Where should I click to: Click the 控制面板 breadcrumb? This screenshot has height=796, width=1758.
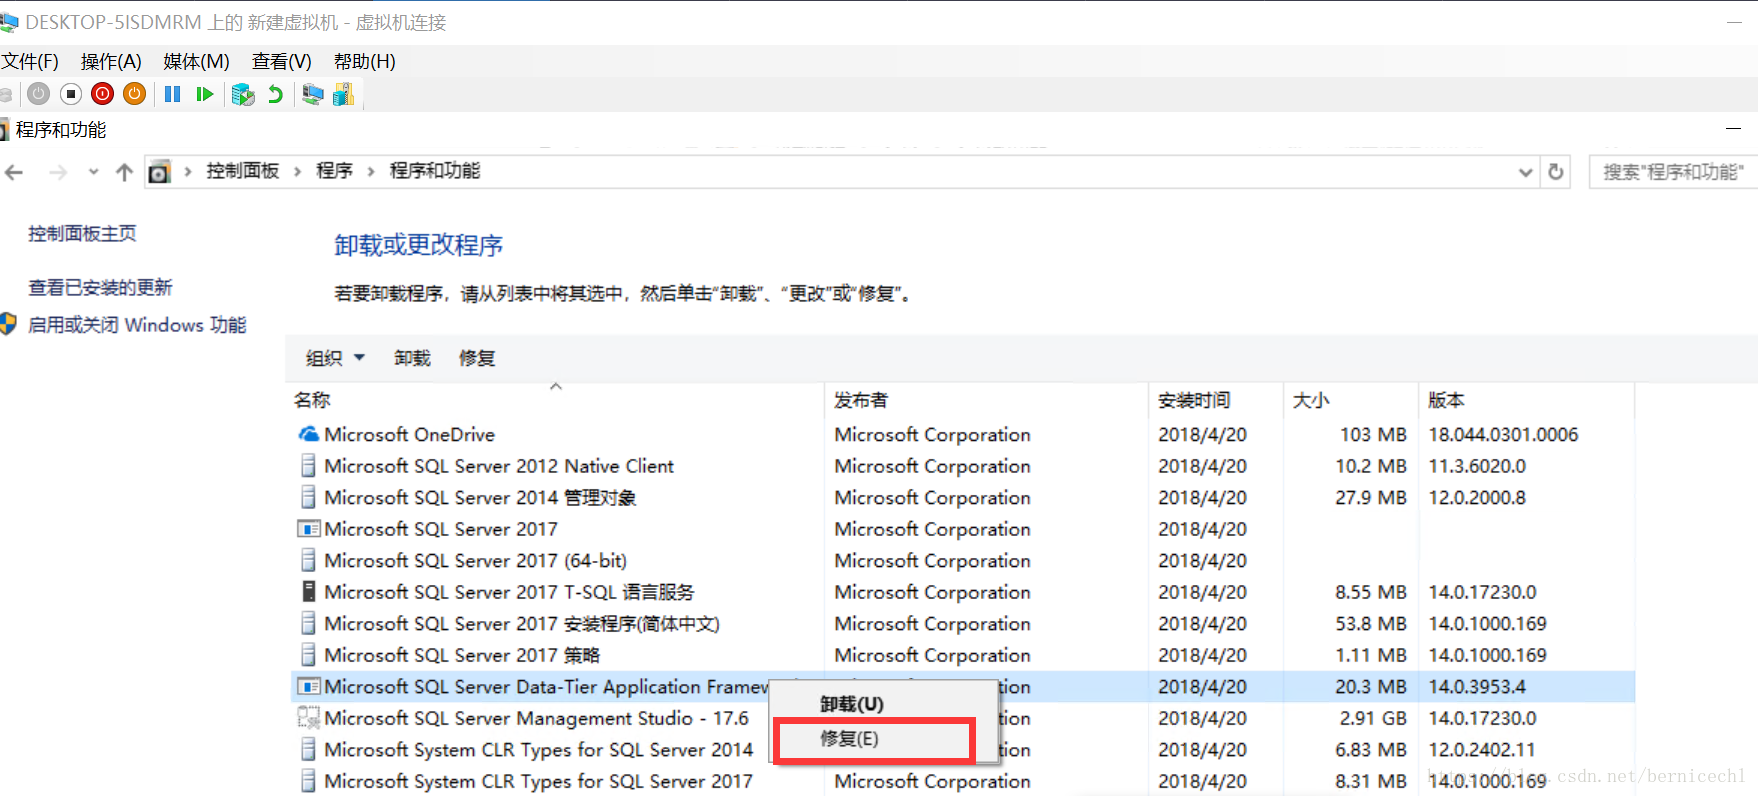(242, 171)
